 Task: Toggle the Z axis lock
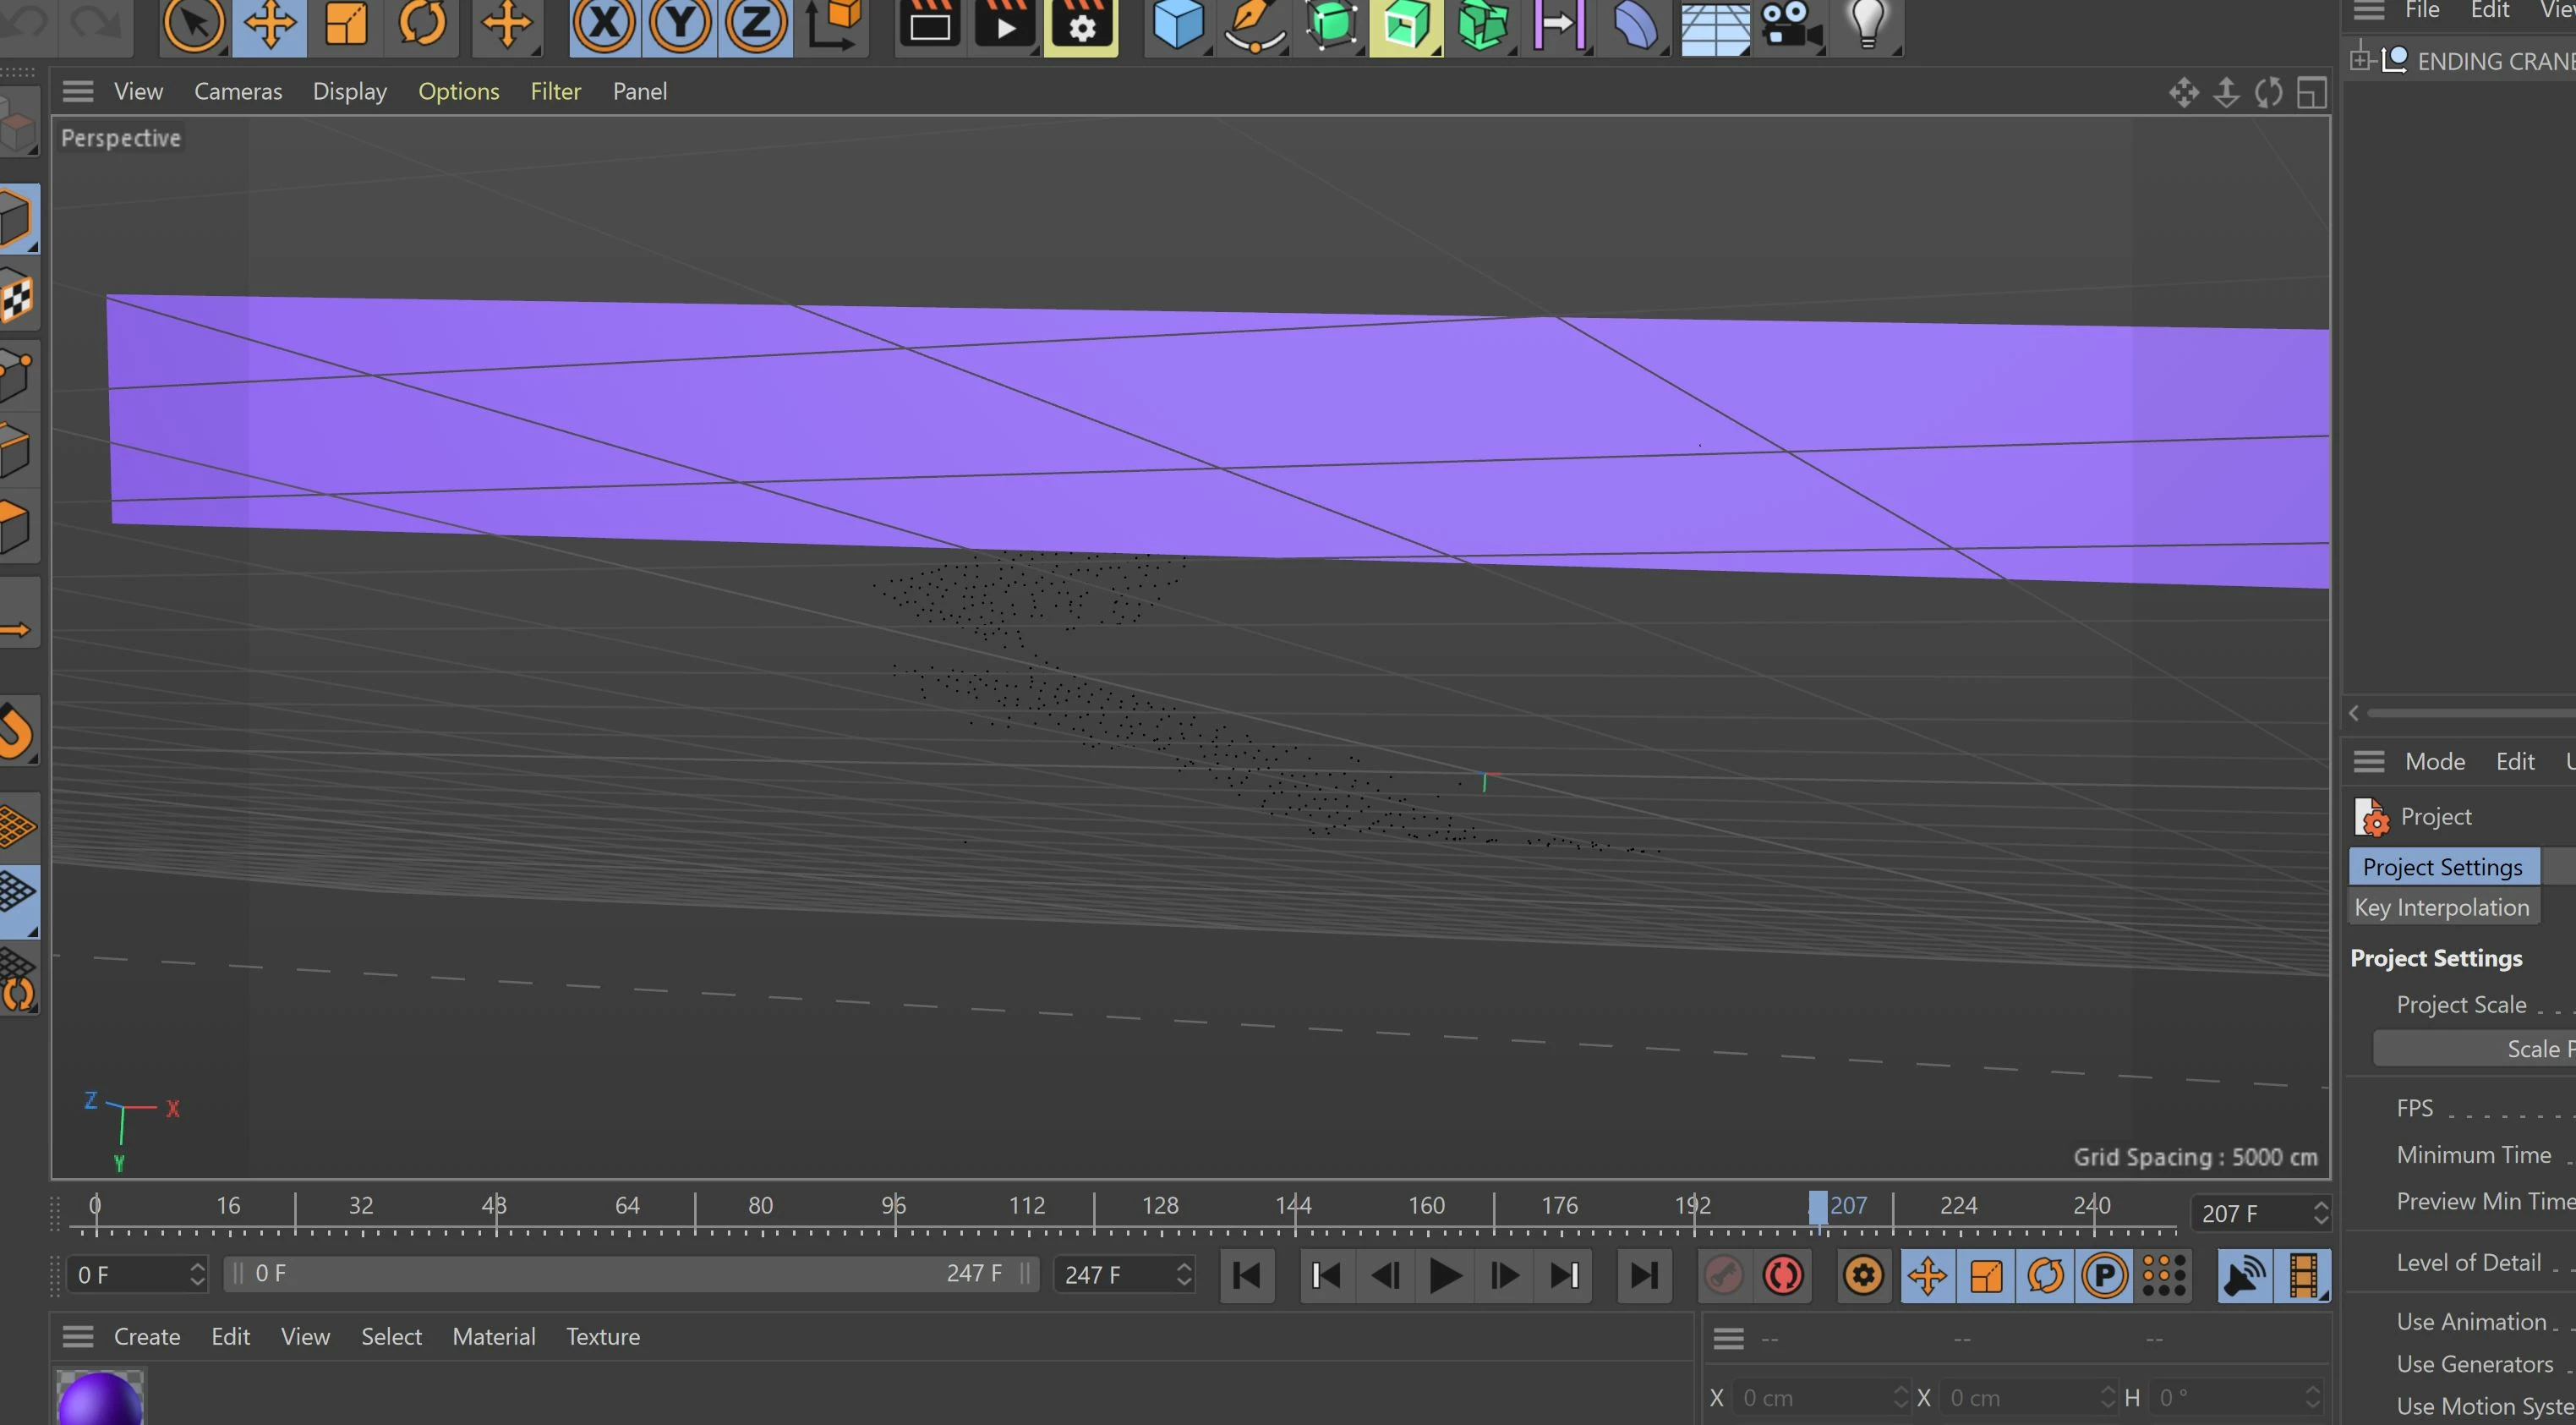point(756,23)
